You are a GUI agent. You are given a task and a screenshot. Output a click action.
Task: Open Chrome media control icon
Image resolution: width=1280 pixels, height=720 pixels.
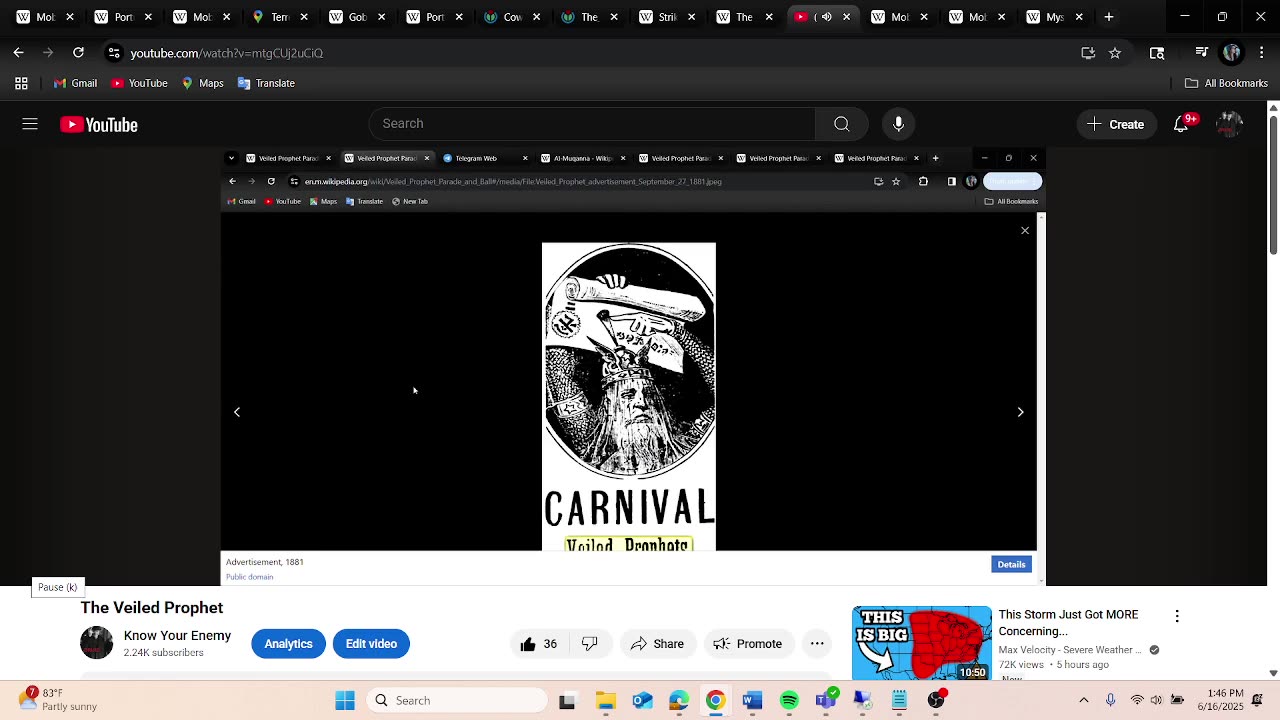pyautogui.click(x=1202, y=53)
